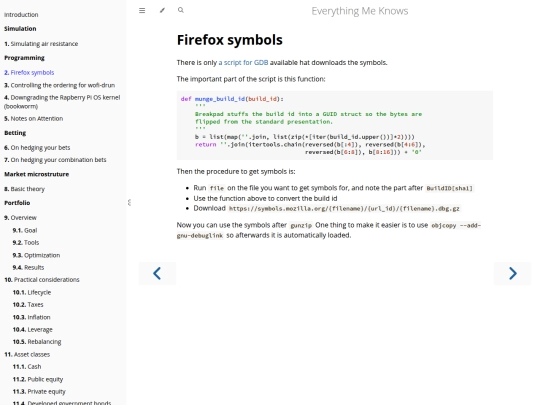
Task: Go to previous chapter arrow
Action: [157, 273]
